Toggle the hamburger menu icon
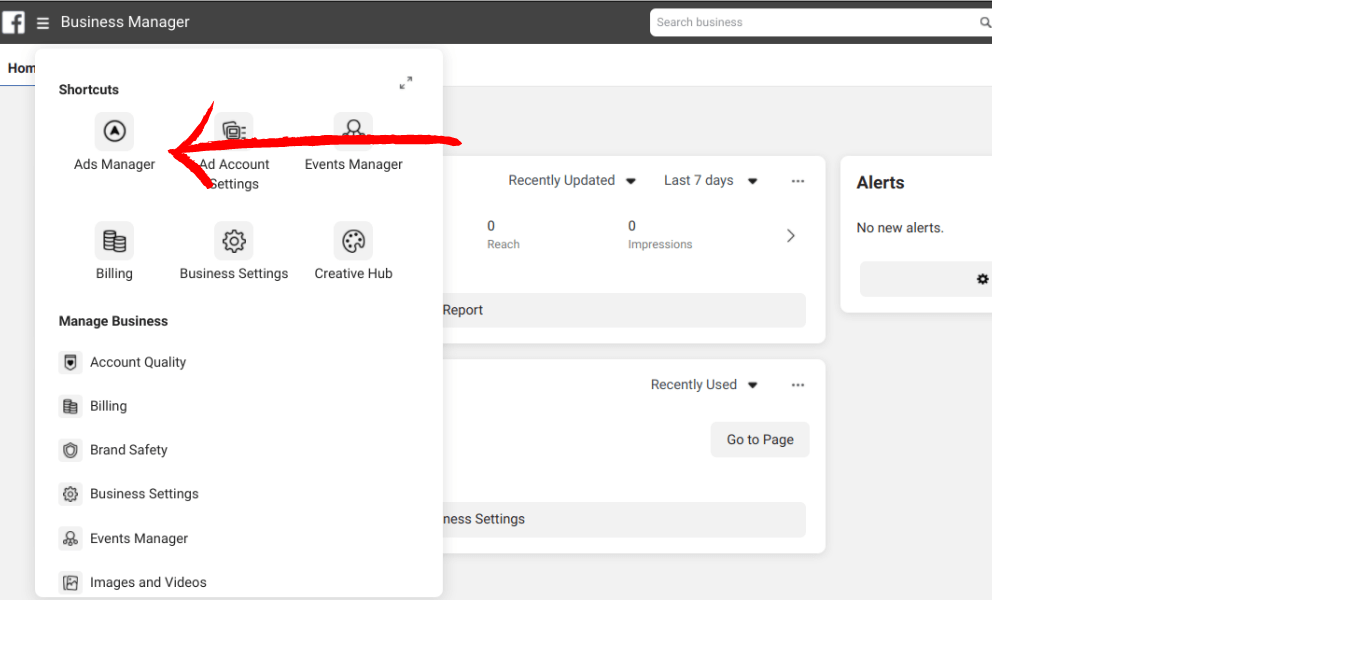Image resolution: width=1350 pixels, height=650 pixels. coord(43,23)
